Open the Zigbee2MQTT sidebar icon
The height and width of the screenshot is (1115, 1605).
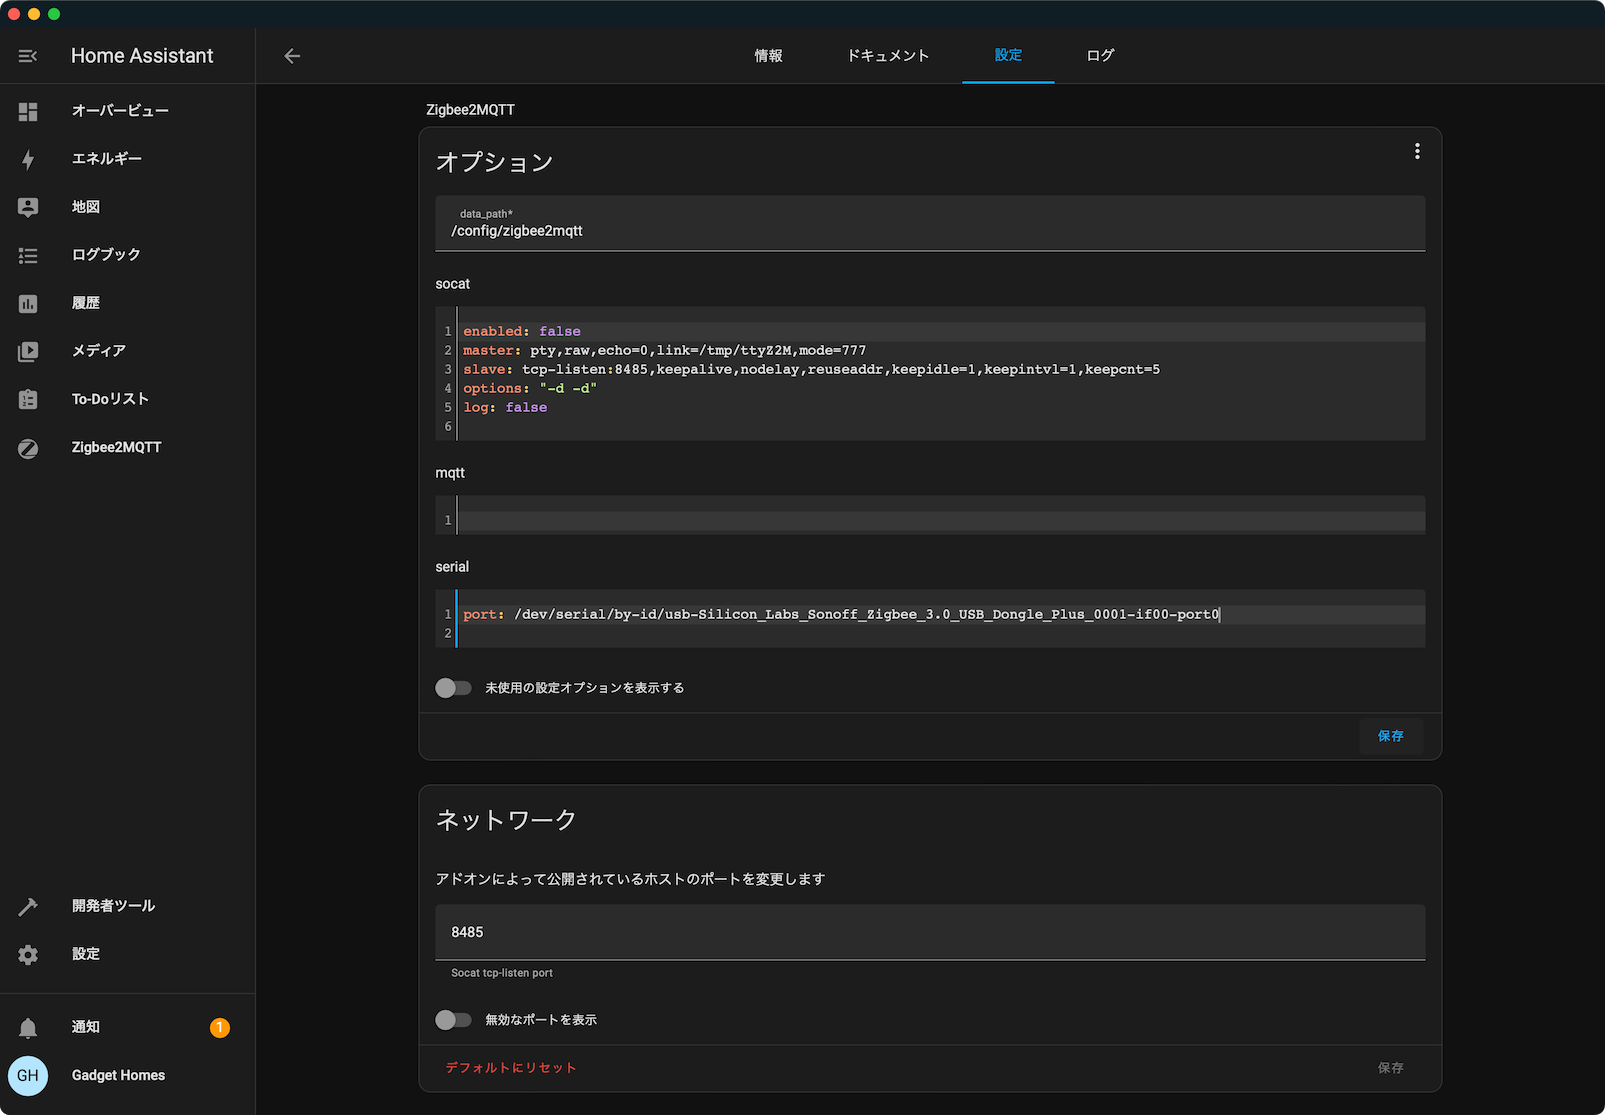28,448
